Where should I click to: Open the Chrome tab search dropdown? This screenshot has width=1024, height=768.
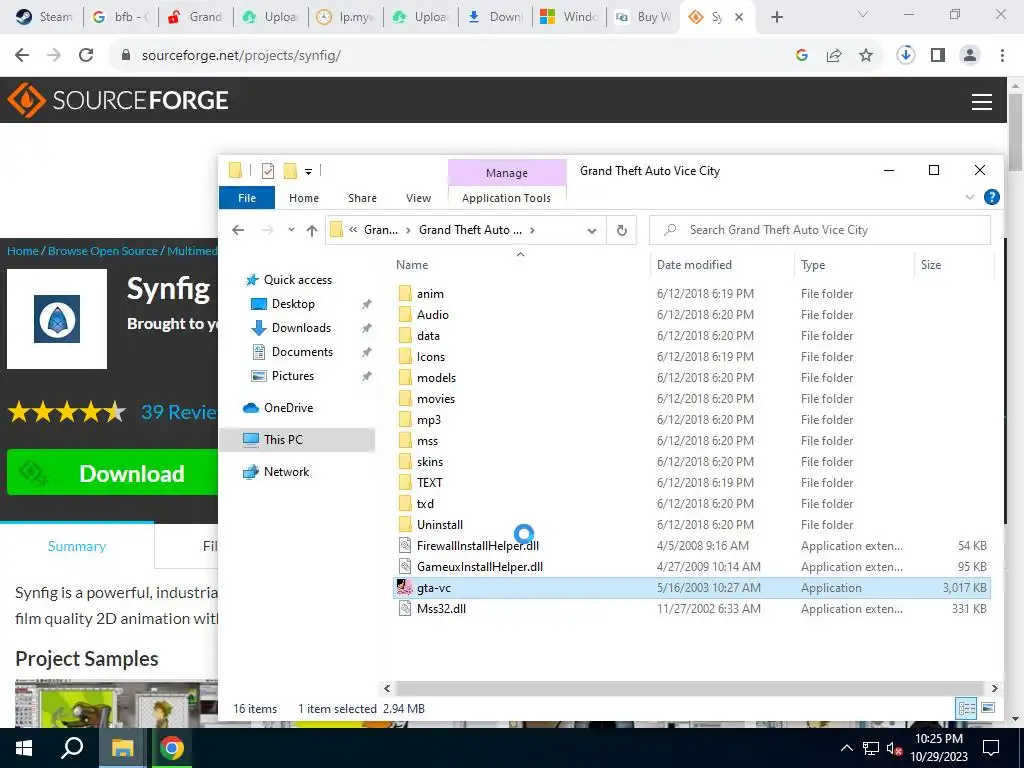(863, 14)
